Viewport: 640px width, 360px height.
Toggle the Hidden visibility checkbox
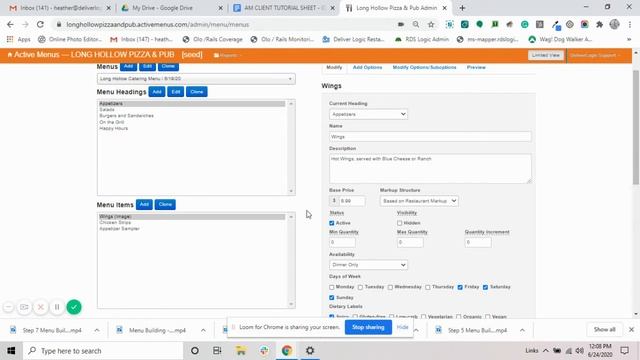coord(400,223)
